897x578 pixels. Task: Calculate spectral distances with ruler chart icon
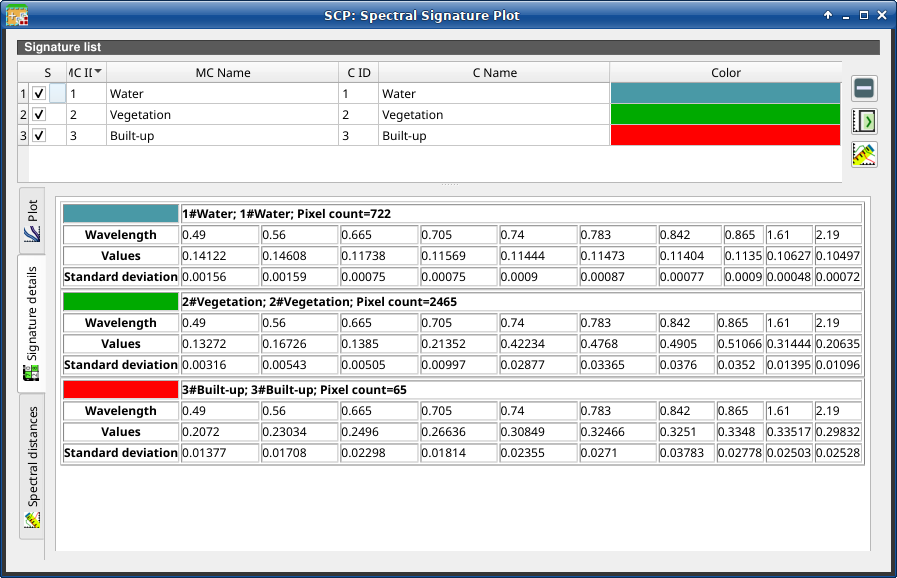(864, 155)
